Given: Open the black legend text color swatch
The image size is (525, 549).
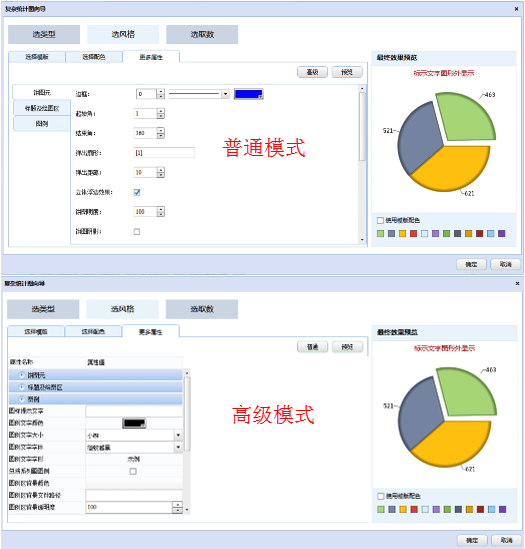Looking at the screenshot, I should tap(134, 423).
